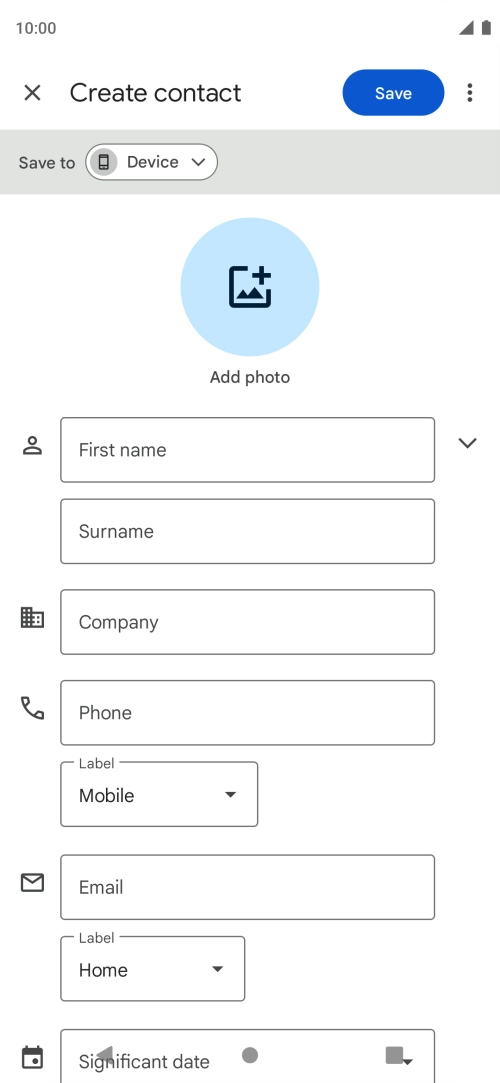Tap the Save to label text
This screenshot has width=500, height=1083.
coord(46,163)
